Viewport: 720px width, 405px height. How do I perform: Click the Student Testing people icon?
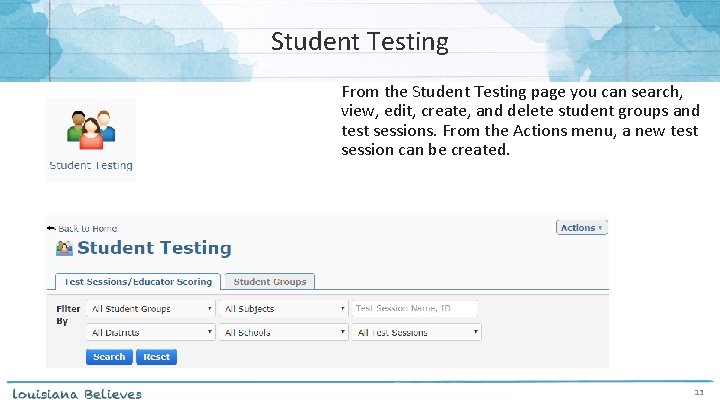point(91,130)
